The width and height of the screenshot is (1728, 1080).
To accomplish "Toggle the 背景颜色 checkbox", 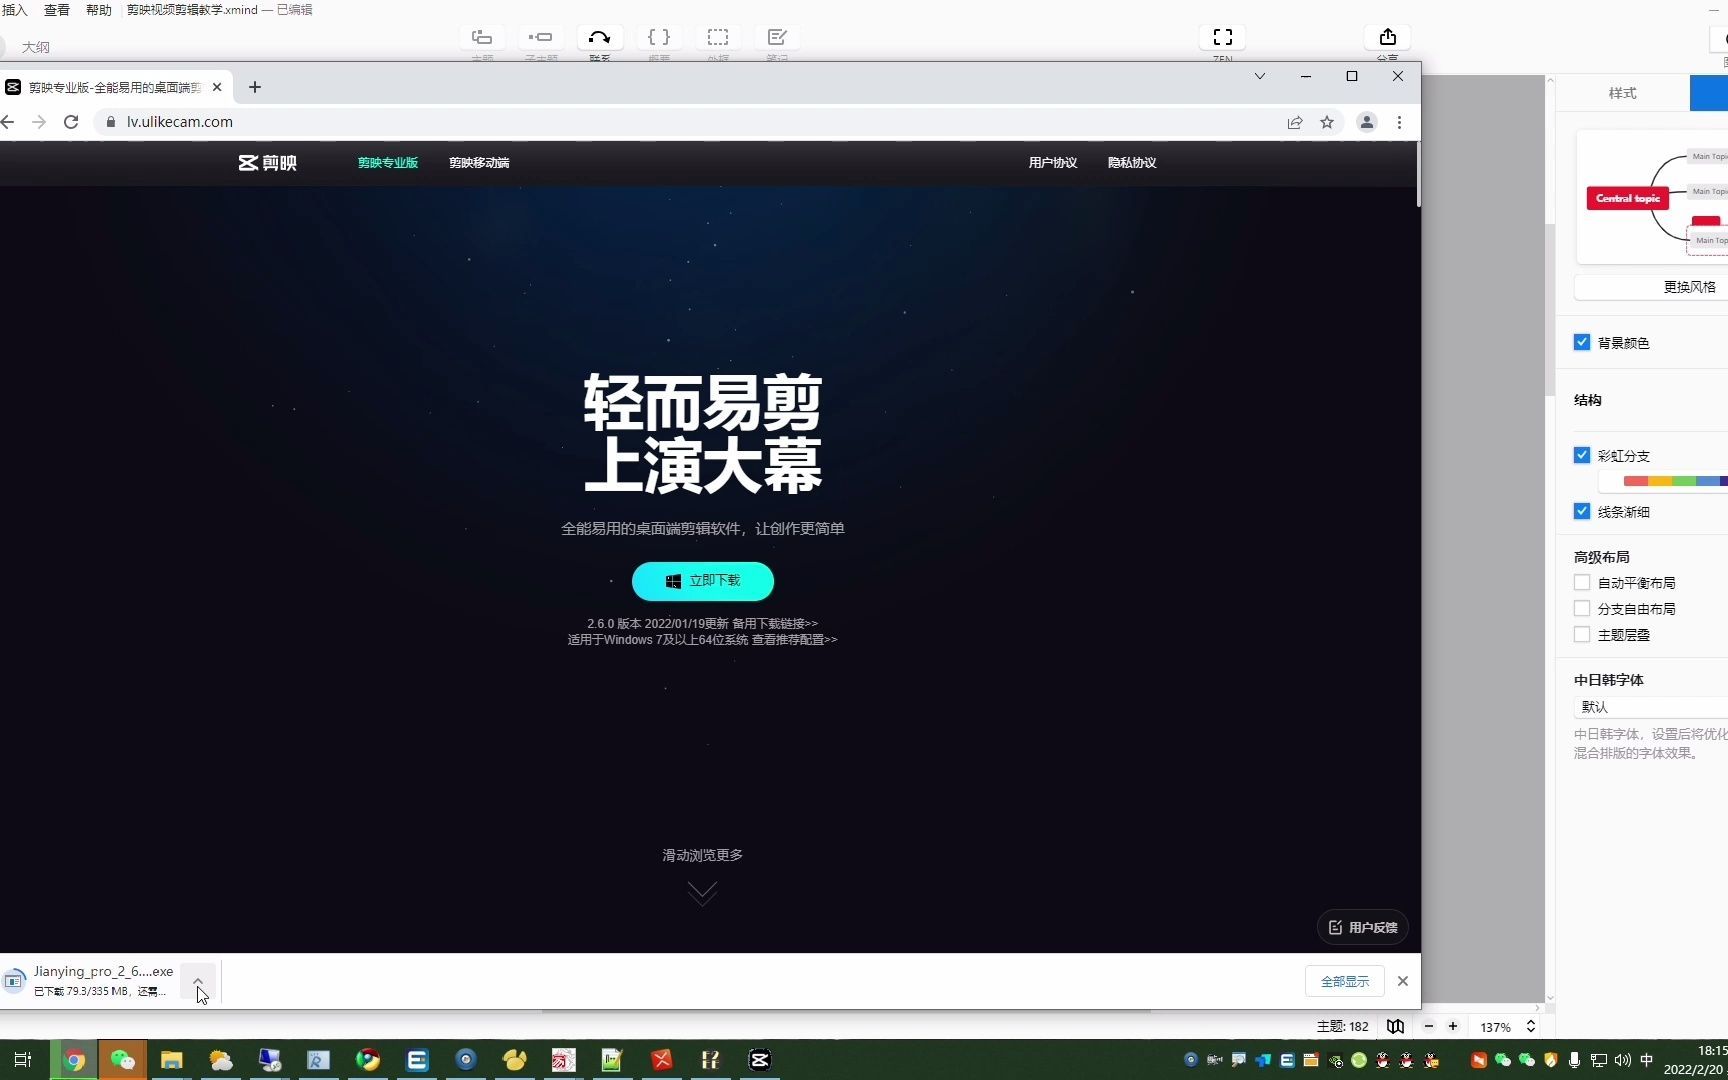I will 1582,342.
